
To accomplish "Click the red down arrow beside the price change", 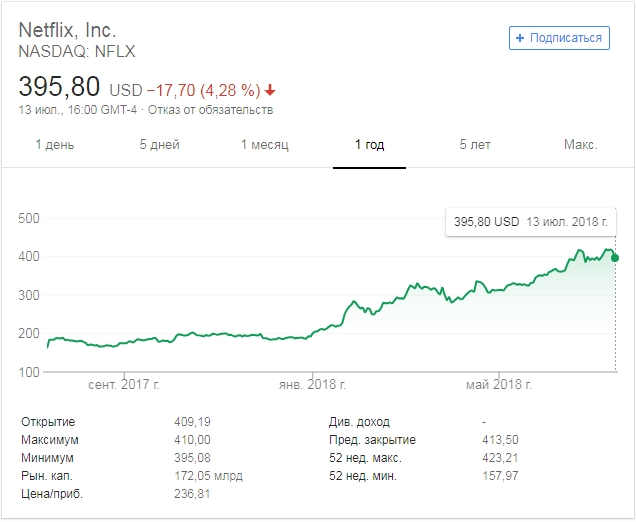I will 270,90.
